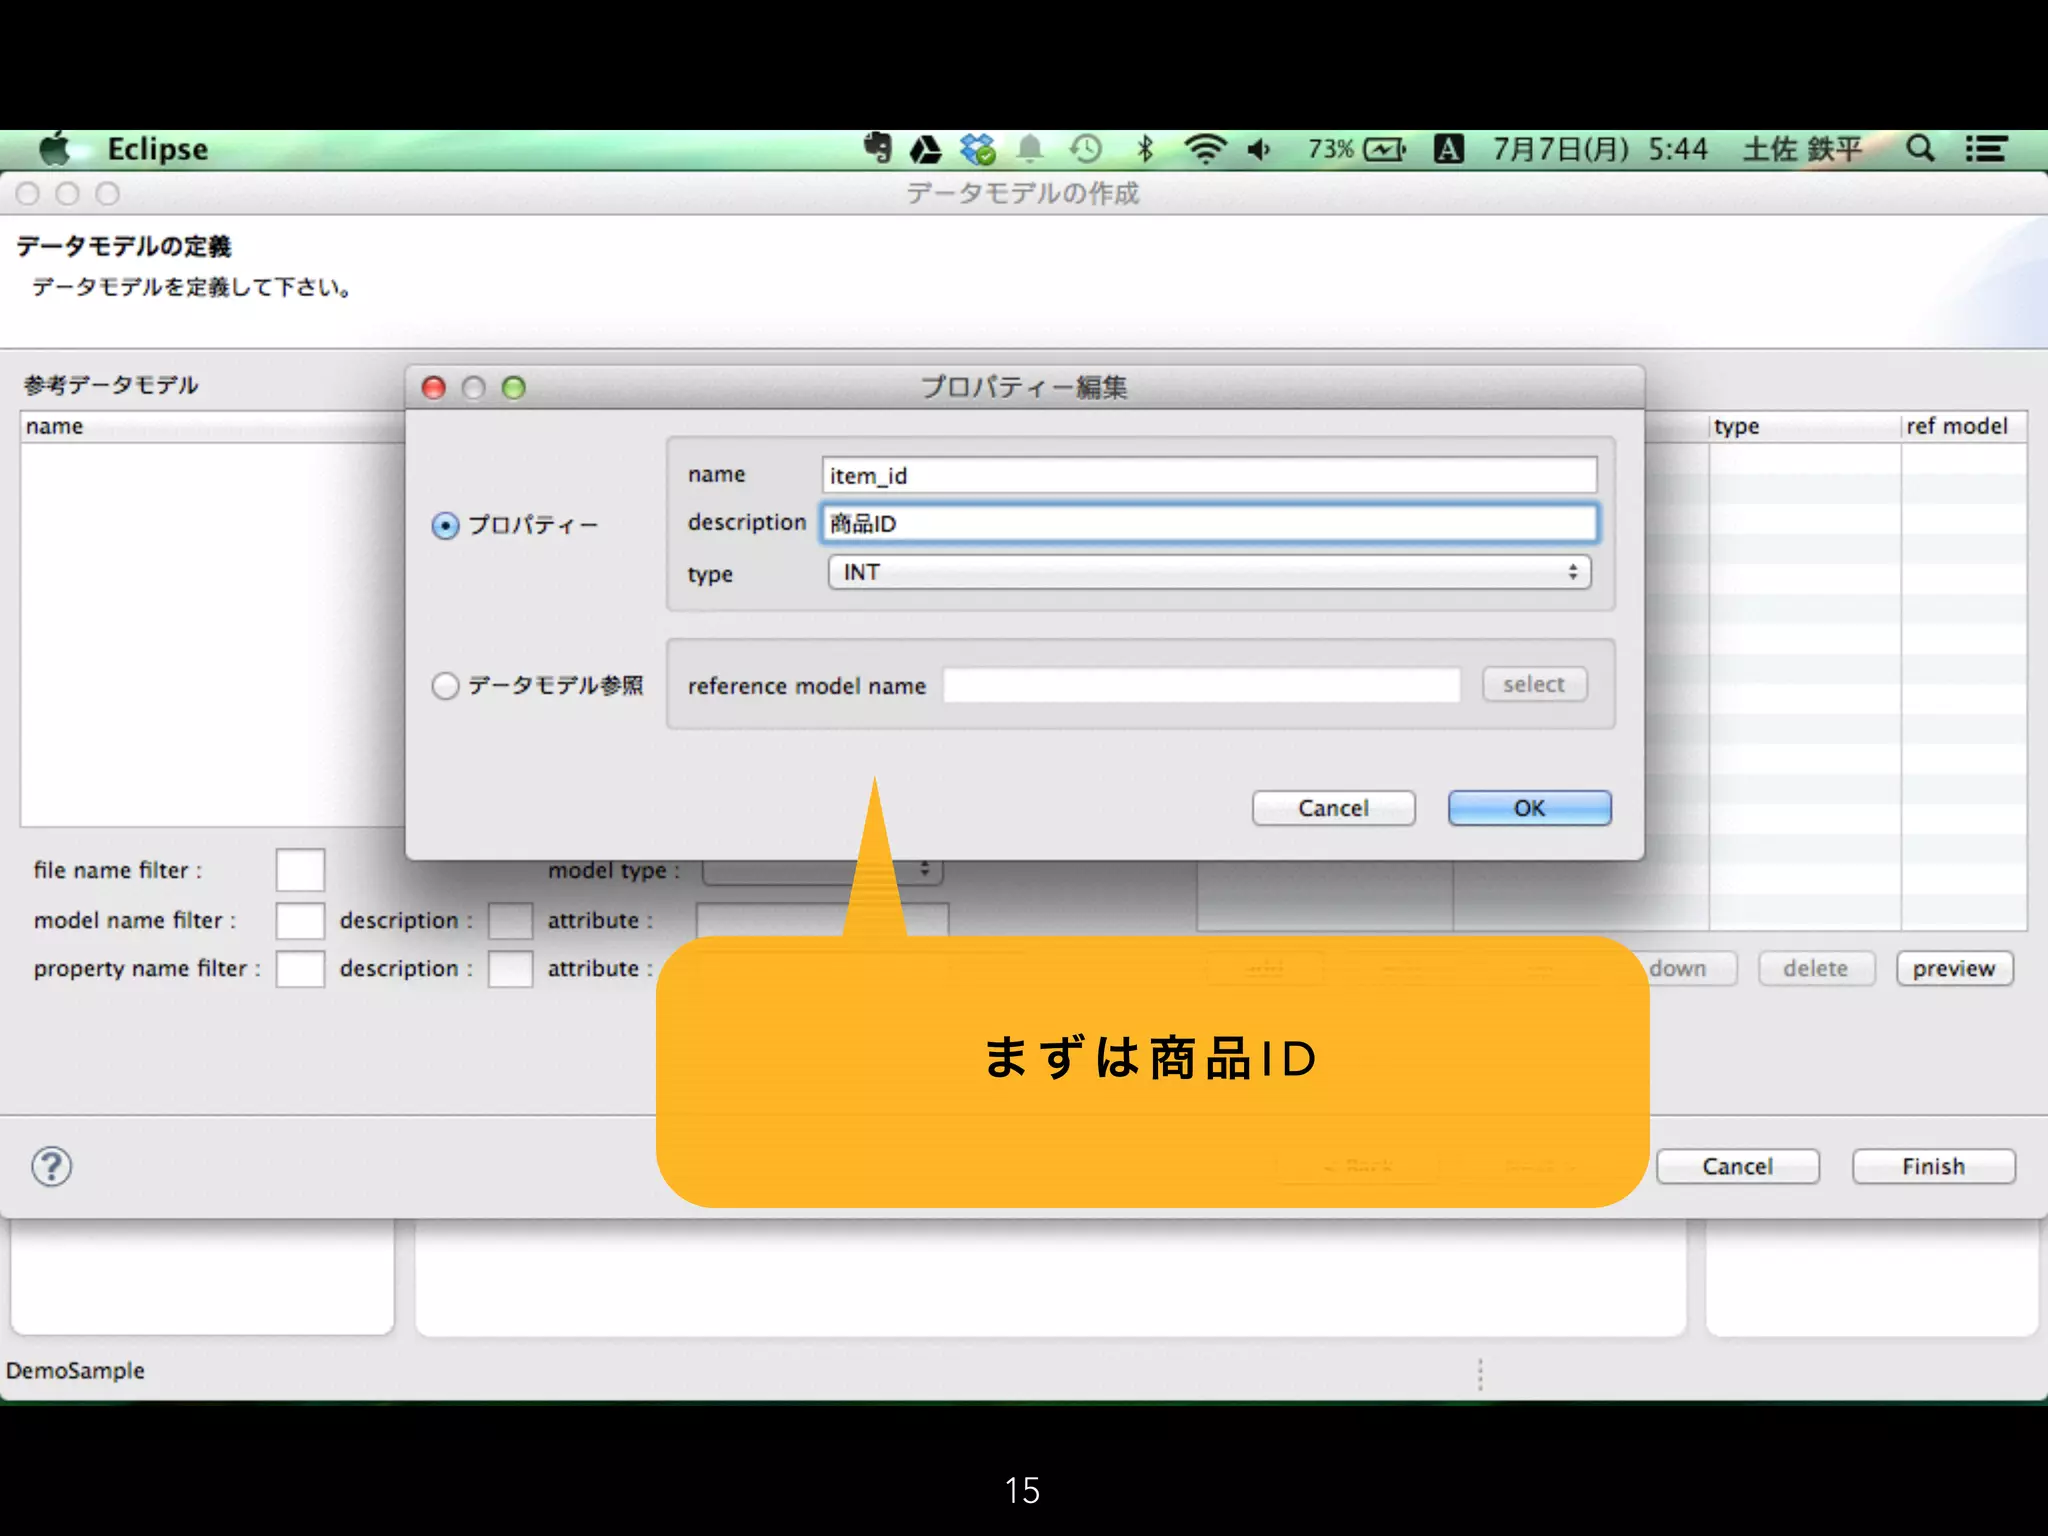Click the preview button
This screenshot has height=1536, width=2048.
point(1953,968)
